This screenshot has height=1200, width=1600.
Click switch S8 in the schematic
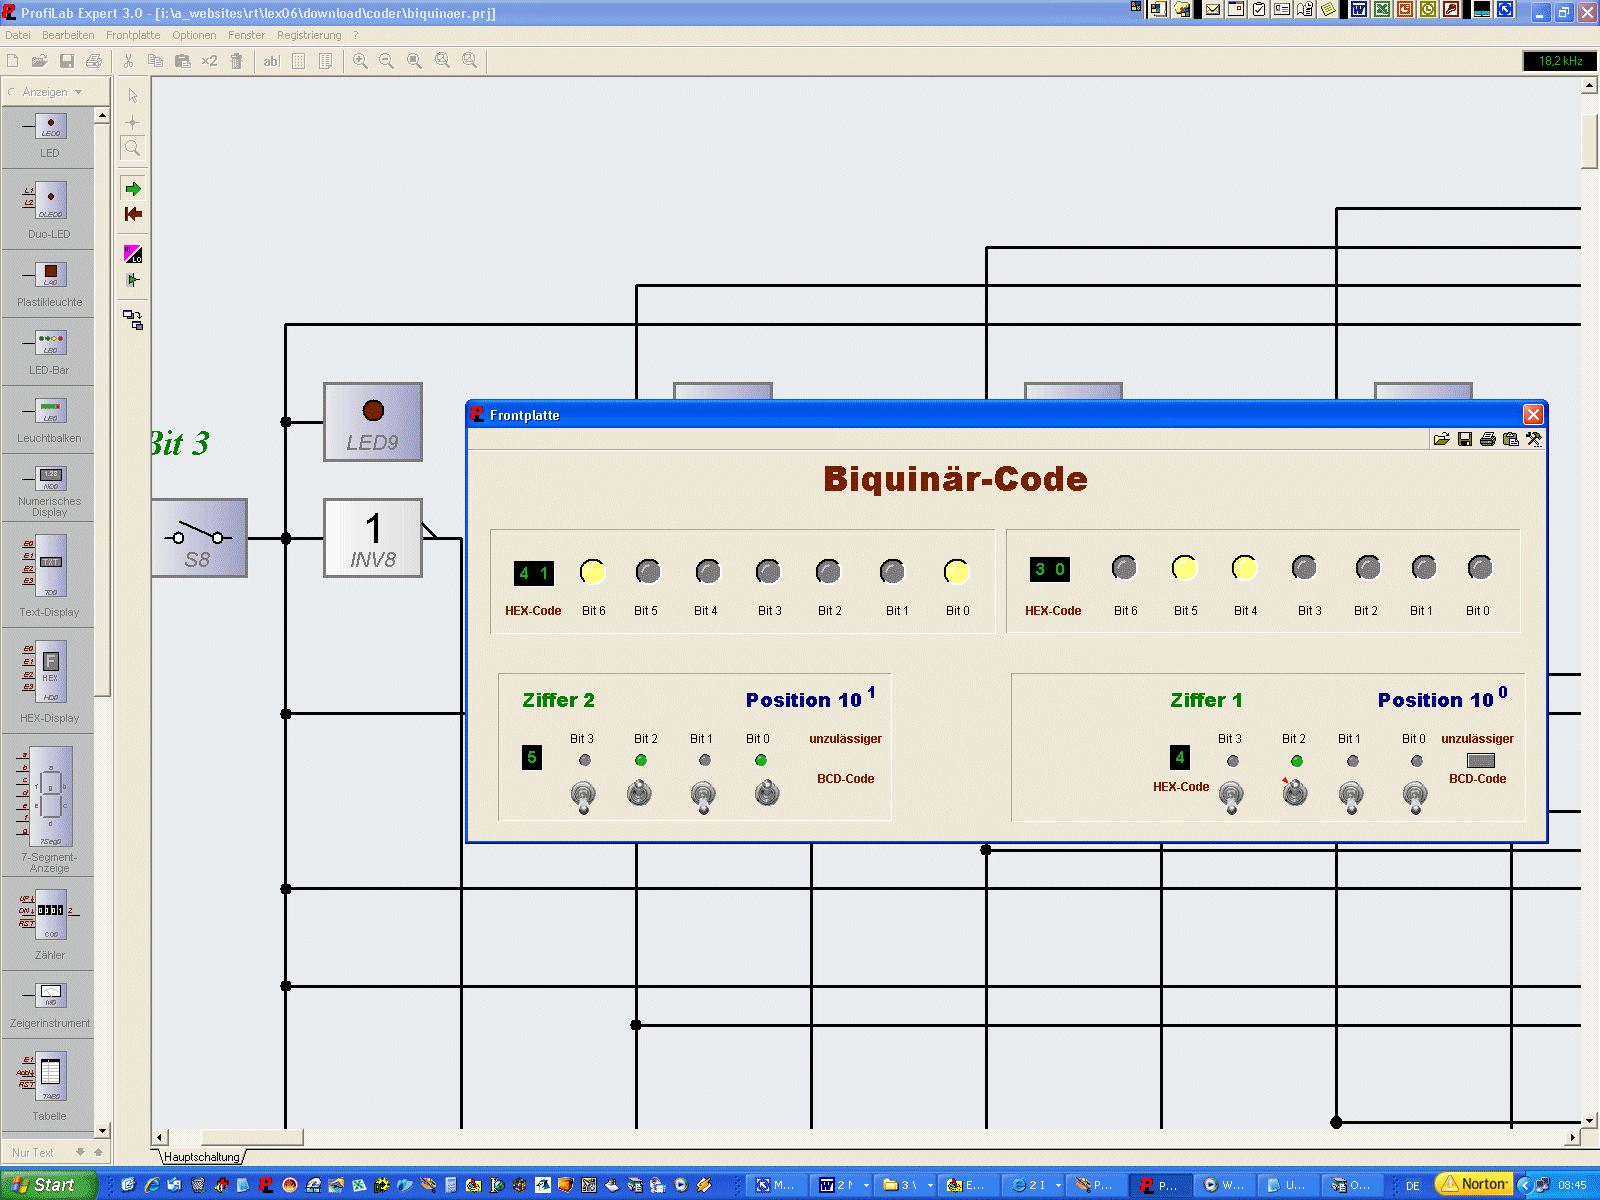(199, 538)
